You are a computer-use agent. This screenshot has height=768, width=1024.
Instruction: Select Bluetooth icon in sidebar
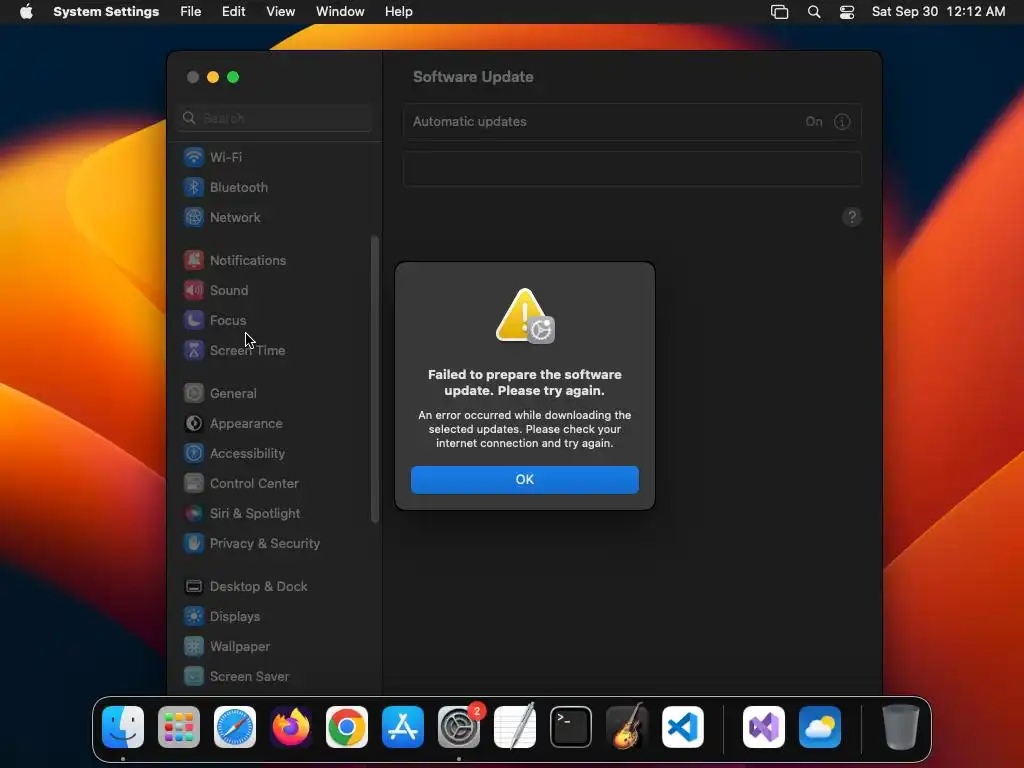pyautogui.click(x=193, y=187)
